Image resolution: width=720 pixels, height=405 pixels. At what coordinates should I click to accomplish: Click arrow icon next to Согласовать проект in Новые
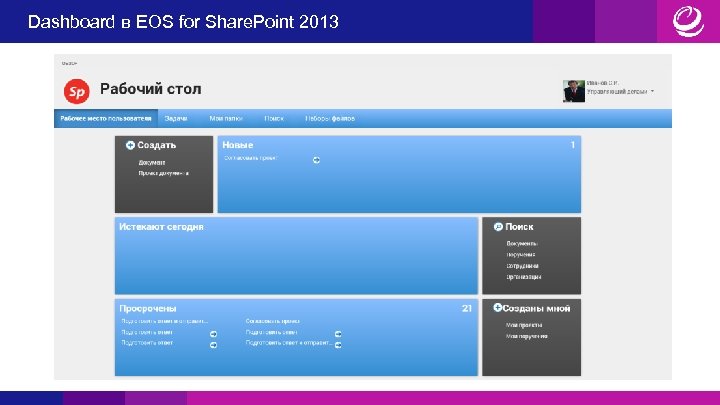[x=316, y=160]
